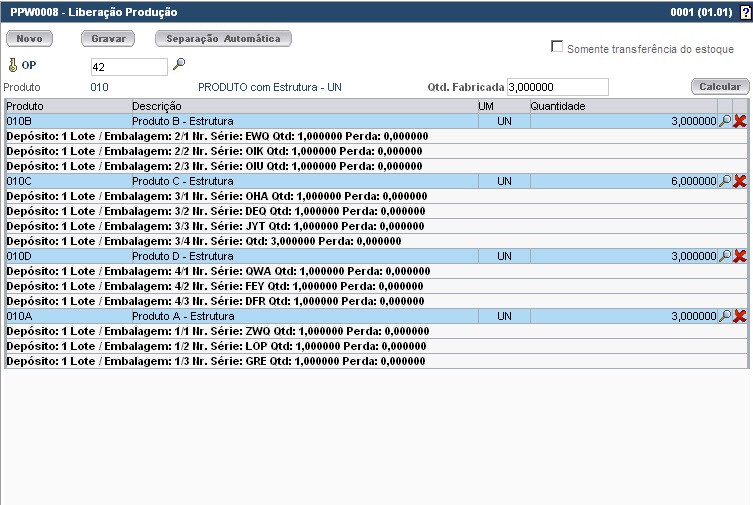
Task: Enable Somente transferência do estoque checkbox
Action: pyautogui.click(x=557, y=47)
